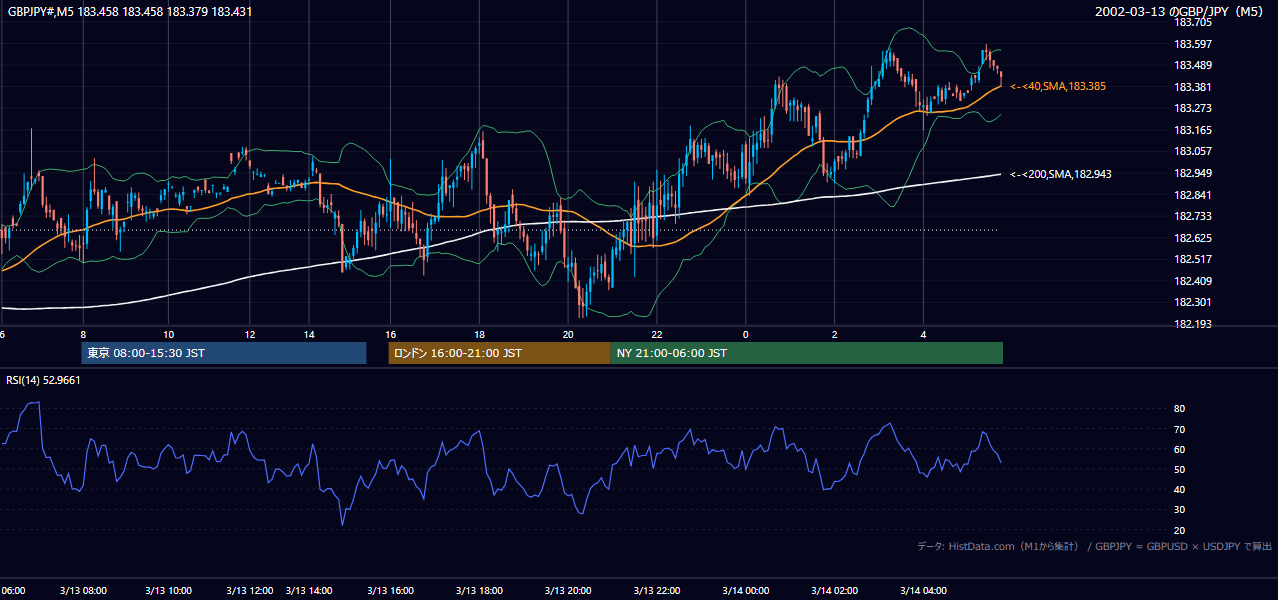Click the 183.705 price axis label
The width and height of the screenshot is (1278, 600).
(x=1193, y=22)
